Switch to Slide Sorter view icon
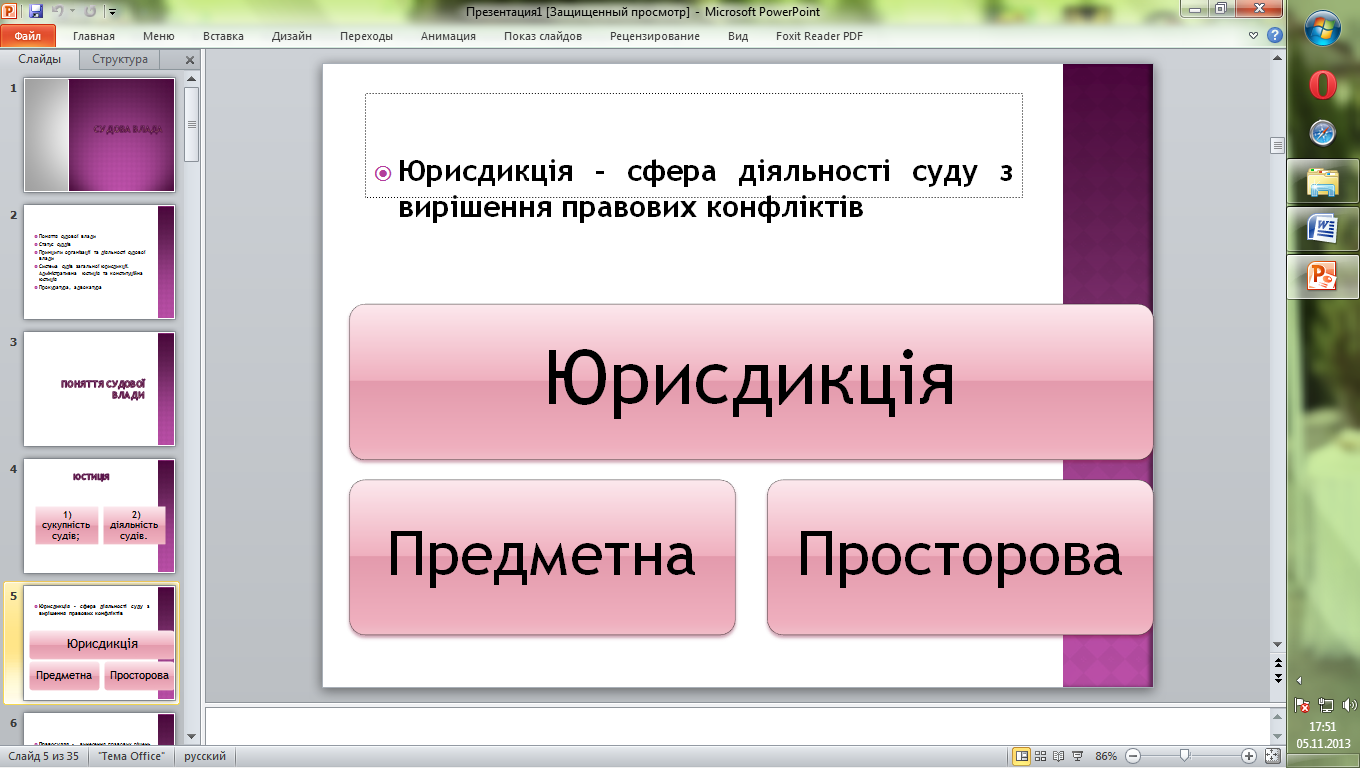Viewport: 1360px width, 768px height. (x=1041, y=756)
